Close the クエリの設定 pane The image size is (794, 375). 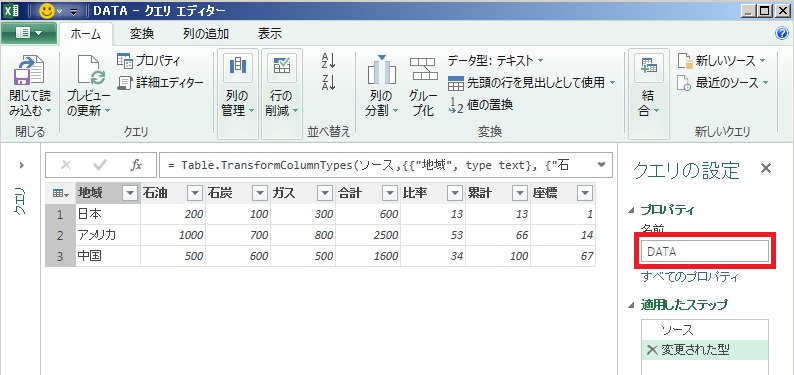[x=766, y=169]
